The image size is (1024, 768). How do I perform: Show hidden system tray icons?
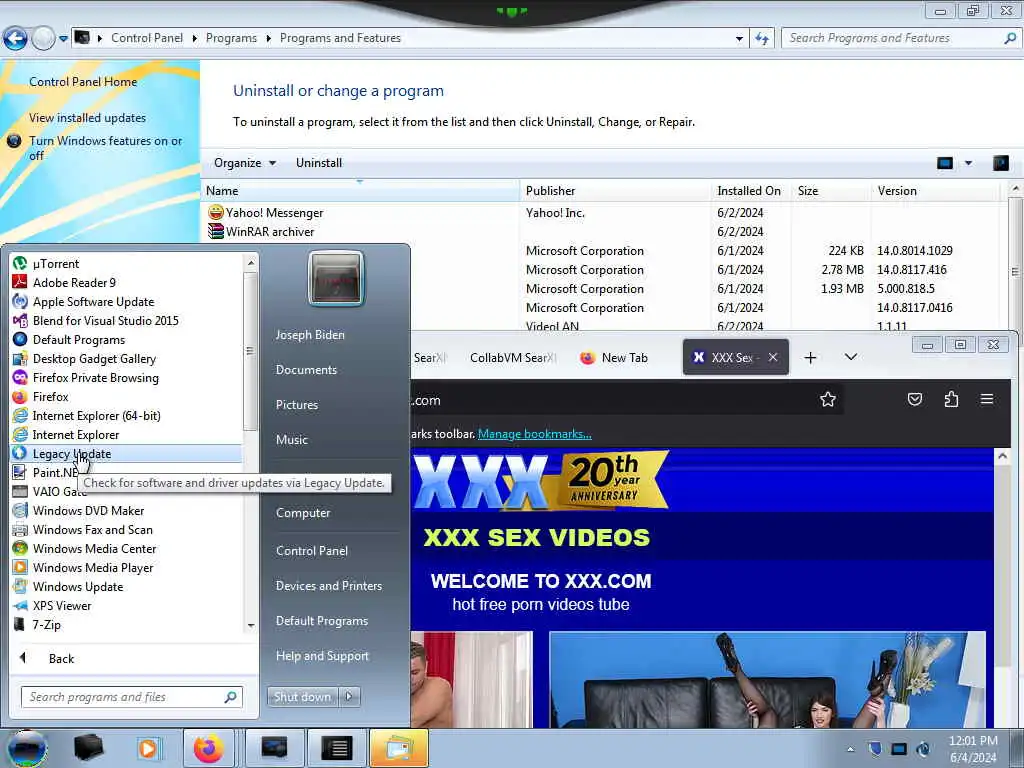tap(850, 749)
